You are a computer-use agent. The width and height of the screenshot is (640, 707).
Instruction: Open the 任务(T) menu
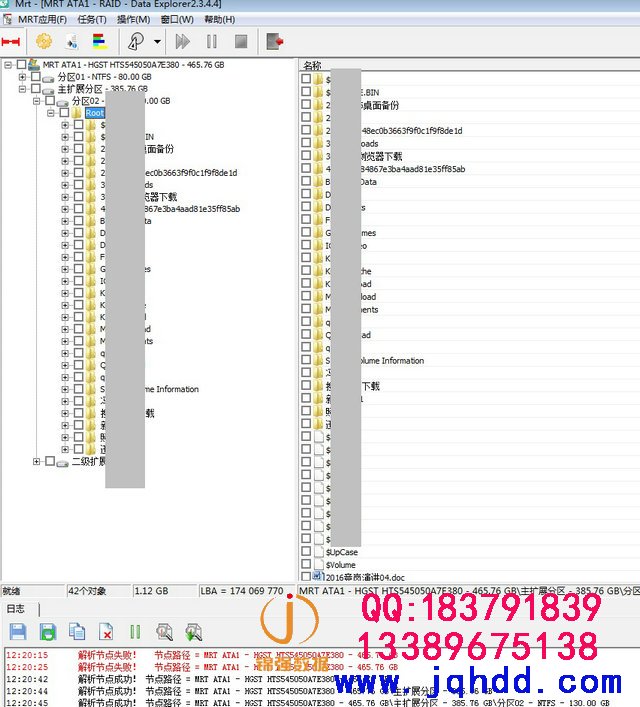pos(92,19)
